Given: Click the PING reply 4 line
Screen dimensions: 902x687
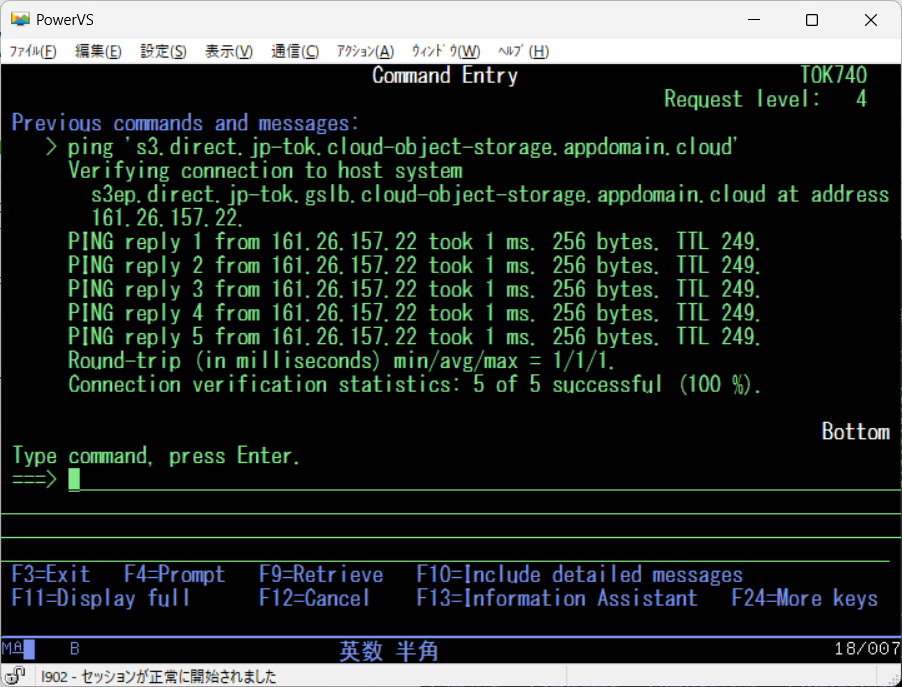Looking at the screenshot, I should [x=414, y=313].
